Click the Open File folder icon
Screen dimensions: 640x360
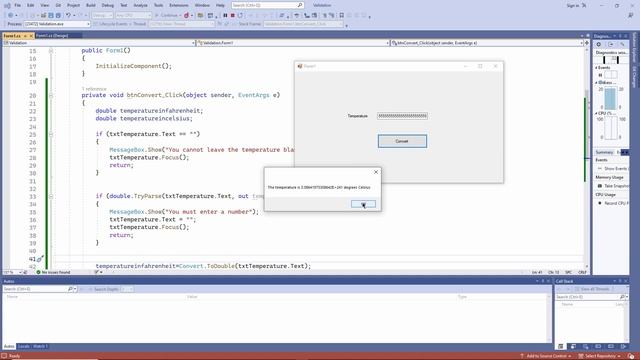pos(43,16)
